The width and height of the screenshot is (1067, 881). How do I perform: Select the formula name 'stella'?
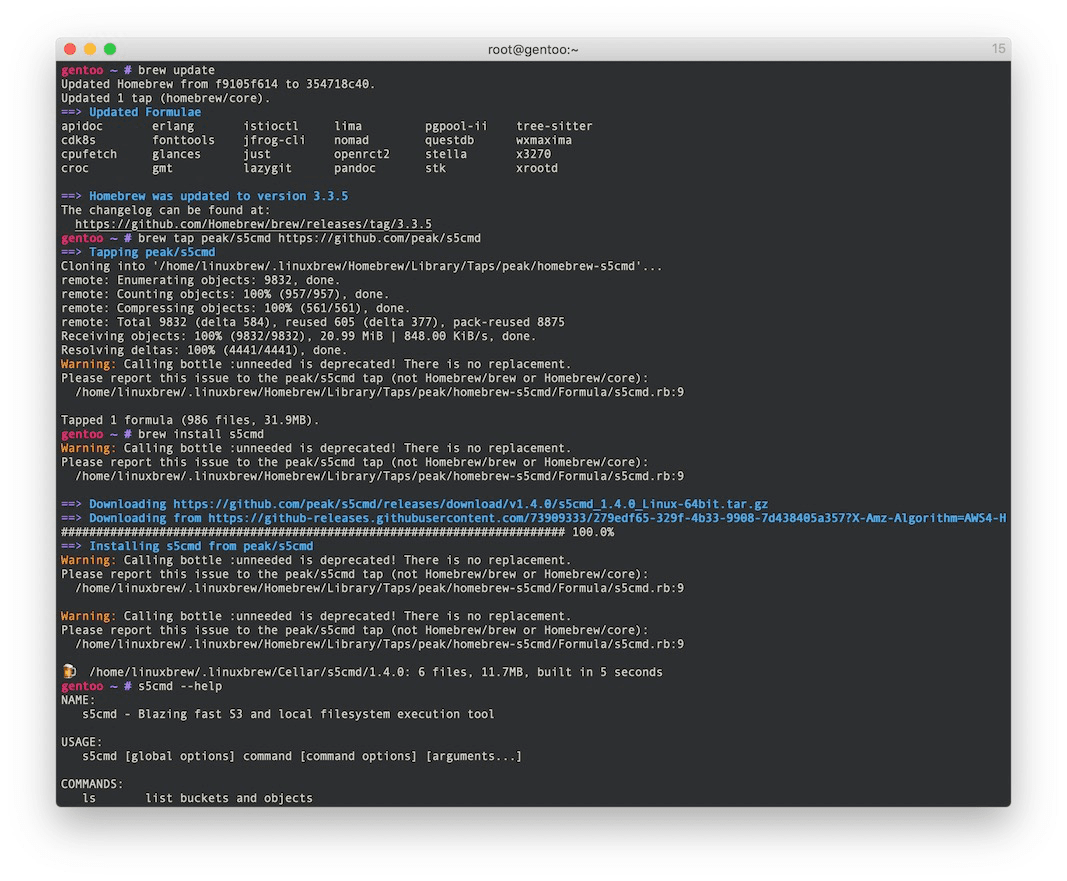[x=446, y=154]
